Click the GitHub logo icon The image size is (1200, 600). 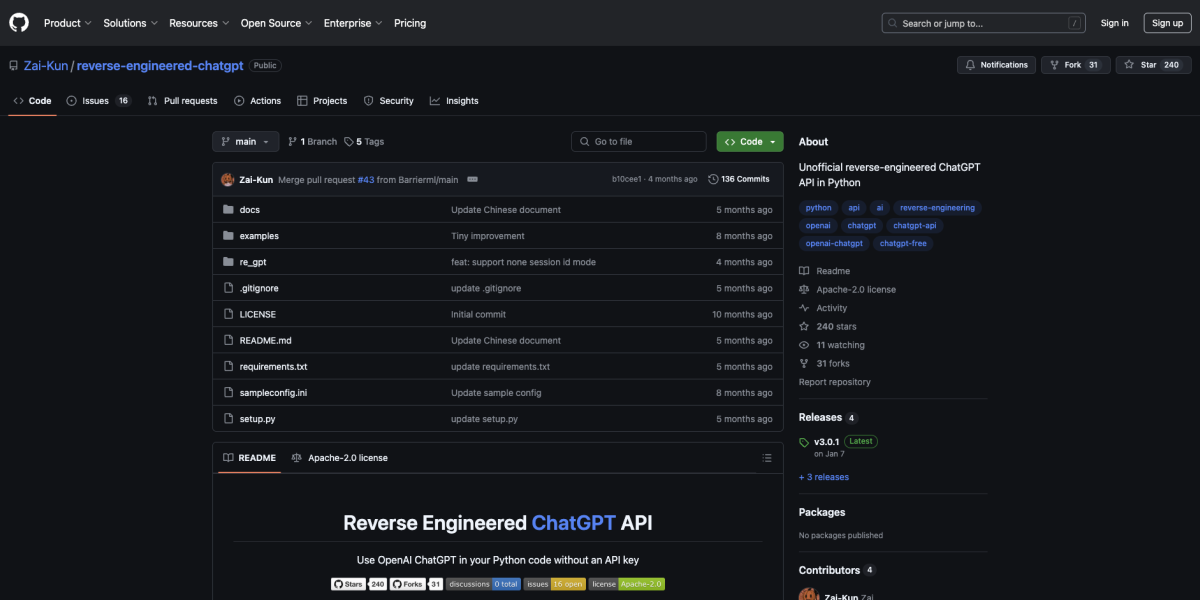(x=19, y=22)
